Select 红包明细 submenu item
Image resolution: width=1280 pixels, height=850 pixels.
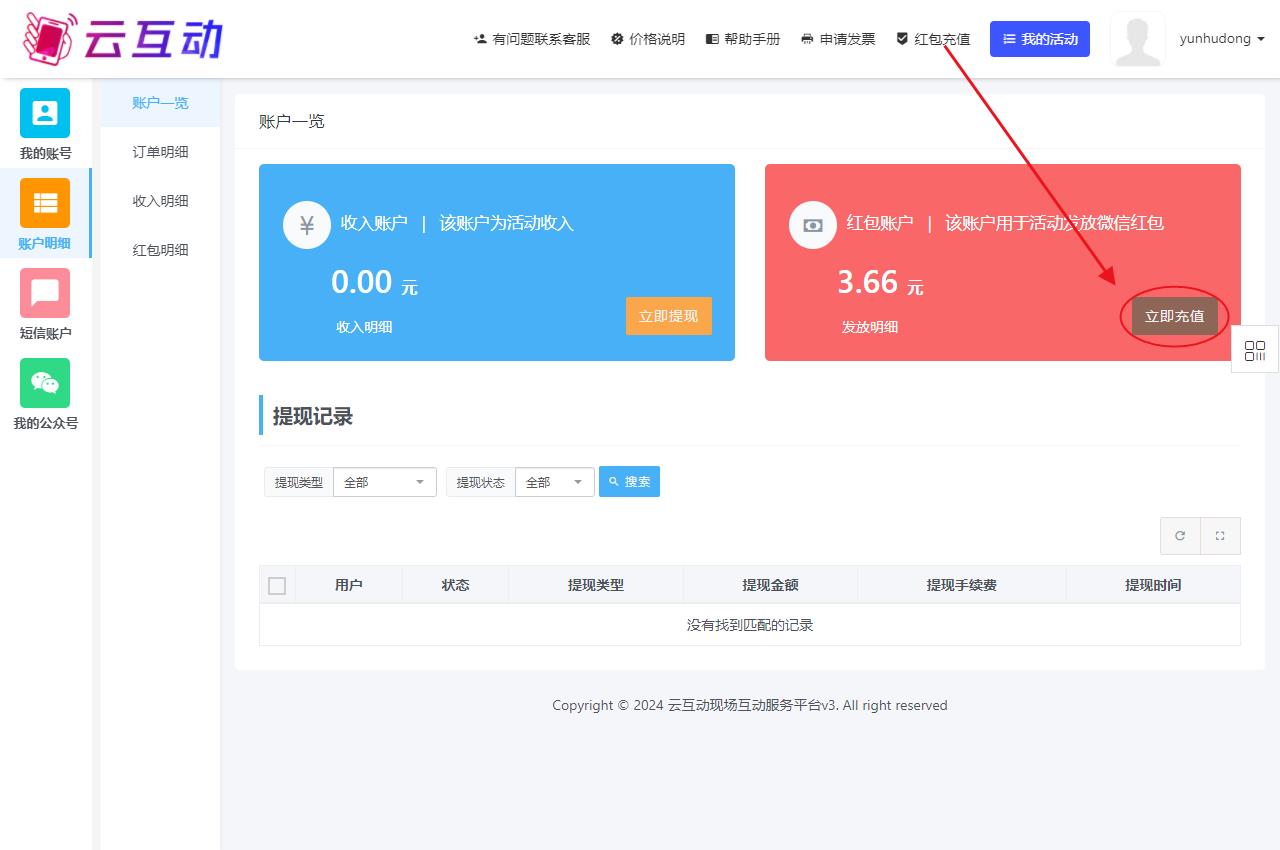click(160, 250)
